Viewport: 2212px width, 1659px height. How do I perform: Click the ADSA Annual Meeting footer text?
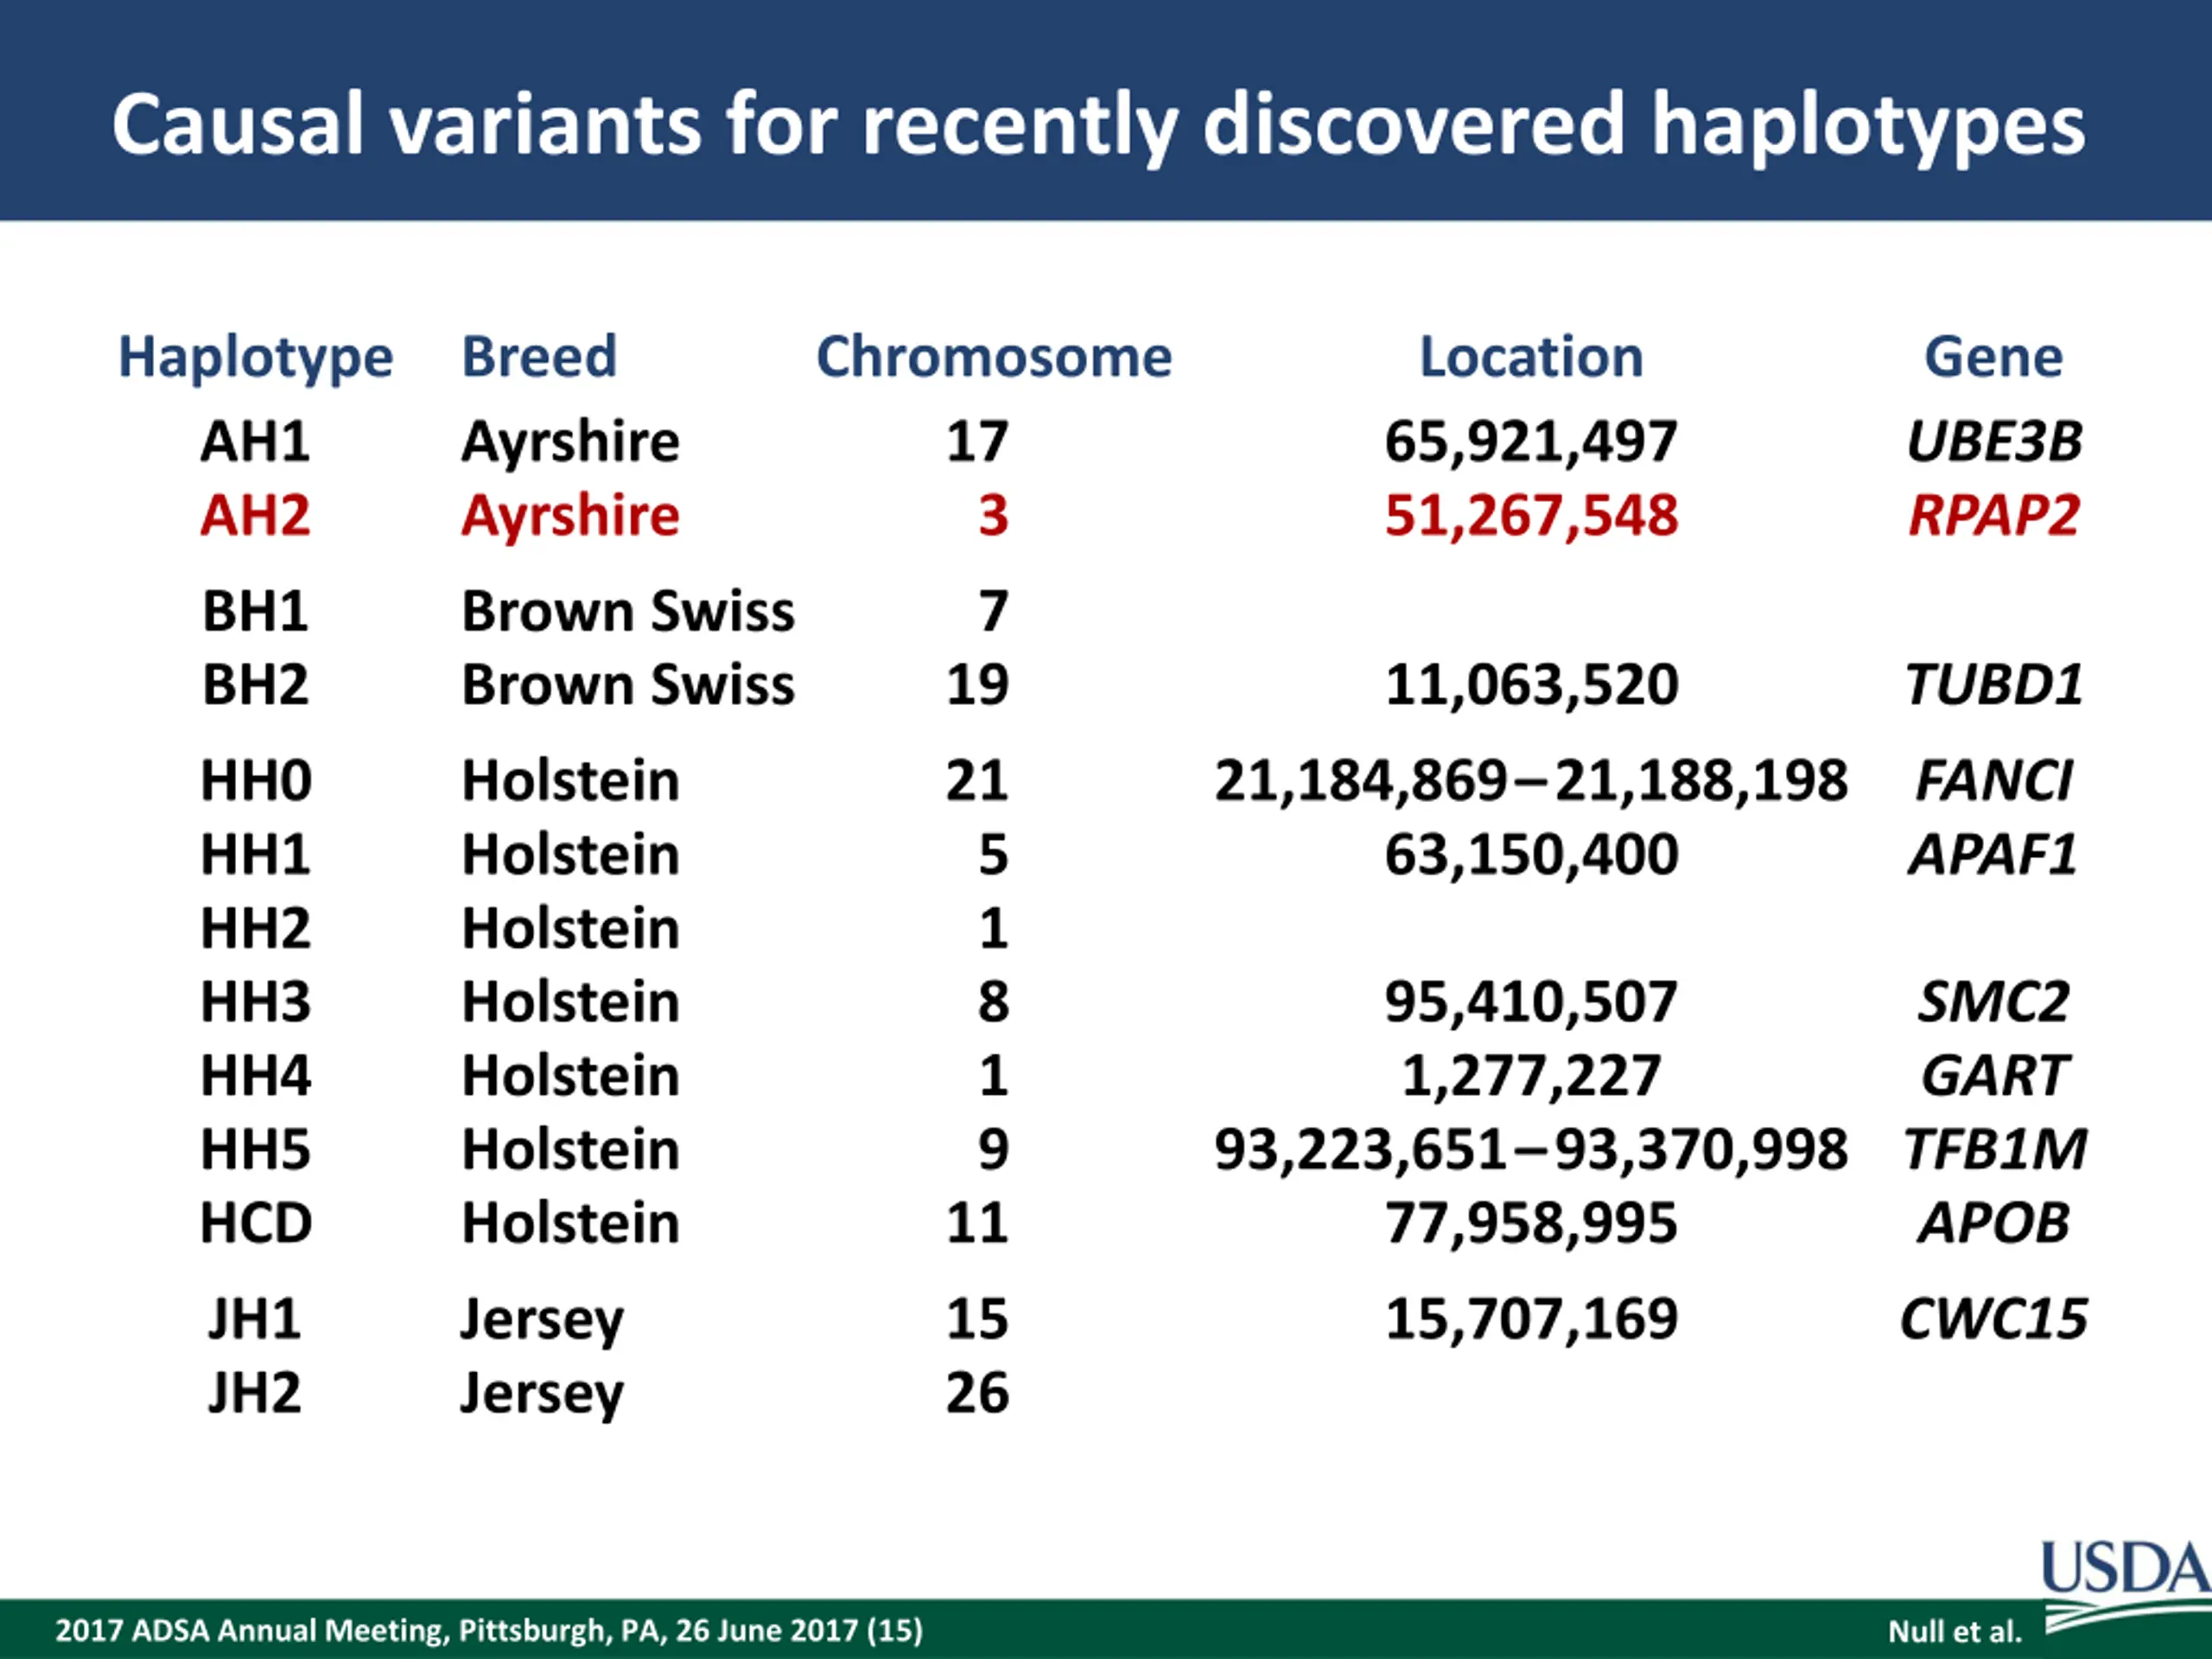pyautogui.click(x=489, y=1631)
